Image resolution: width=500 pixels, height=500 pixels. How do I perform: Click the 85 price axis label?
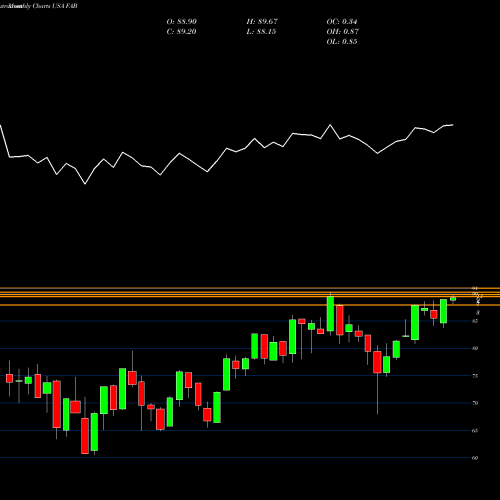click(x=475, y=321)
